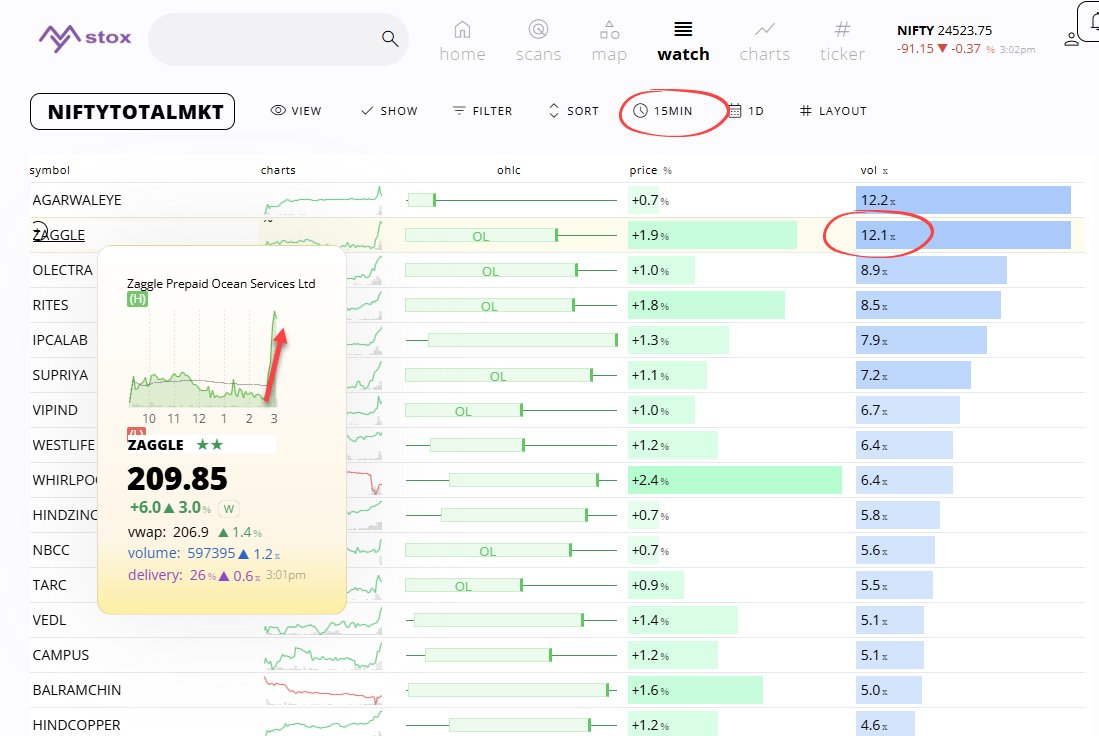The image size is (1099, 736).
Task: Select the VEDL symbol
Action: coord(49,620)
